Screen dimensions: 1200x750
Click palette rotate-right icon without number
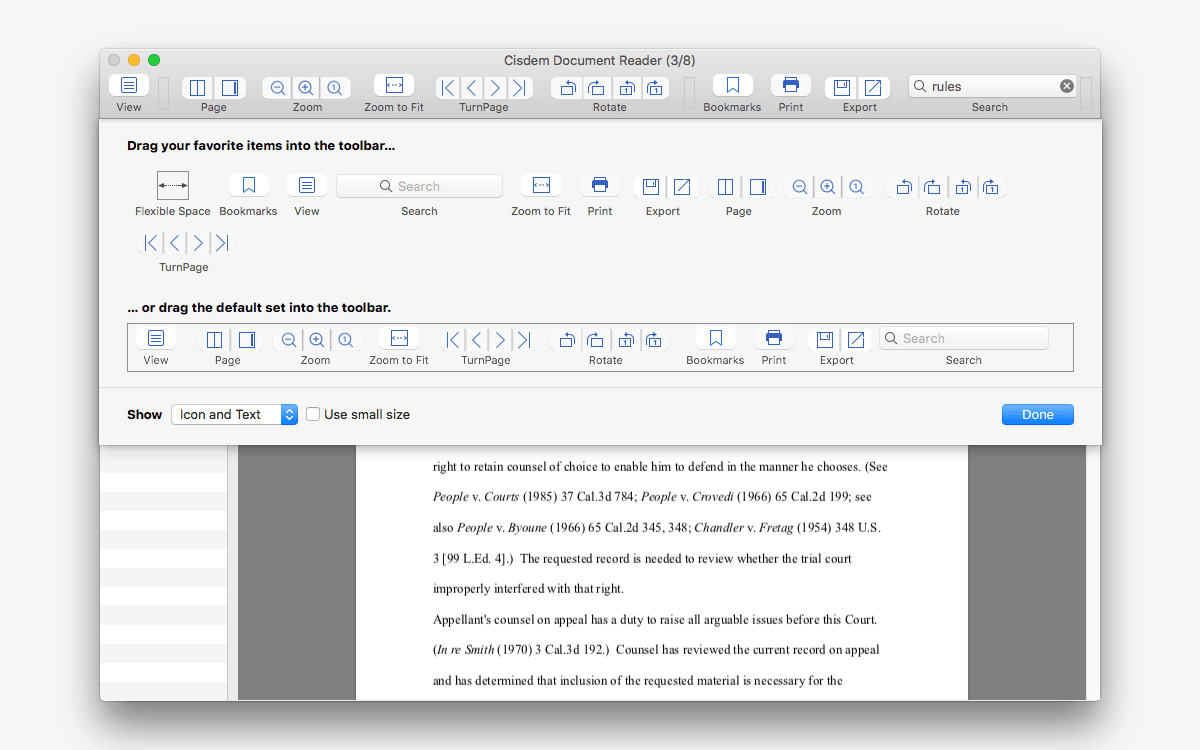pos(932,187)
